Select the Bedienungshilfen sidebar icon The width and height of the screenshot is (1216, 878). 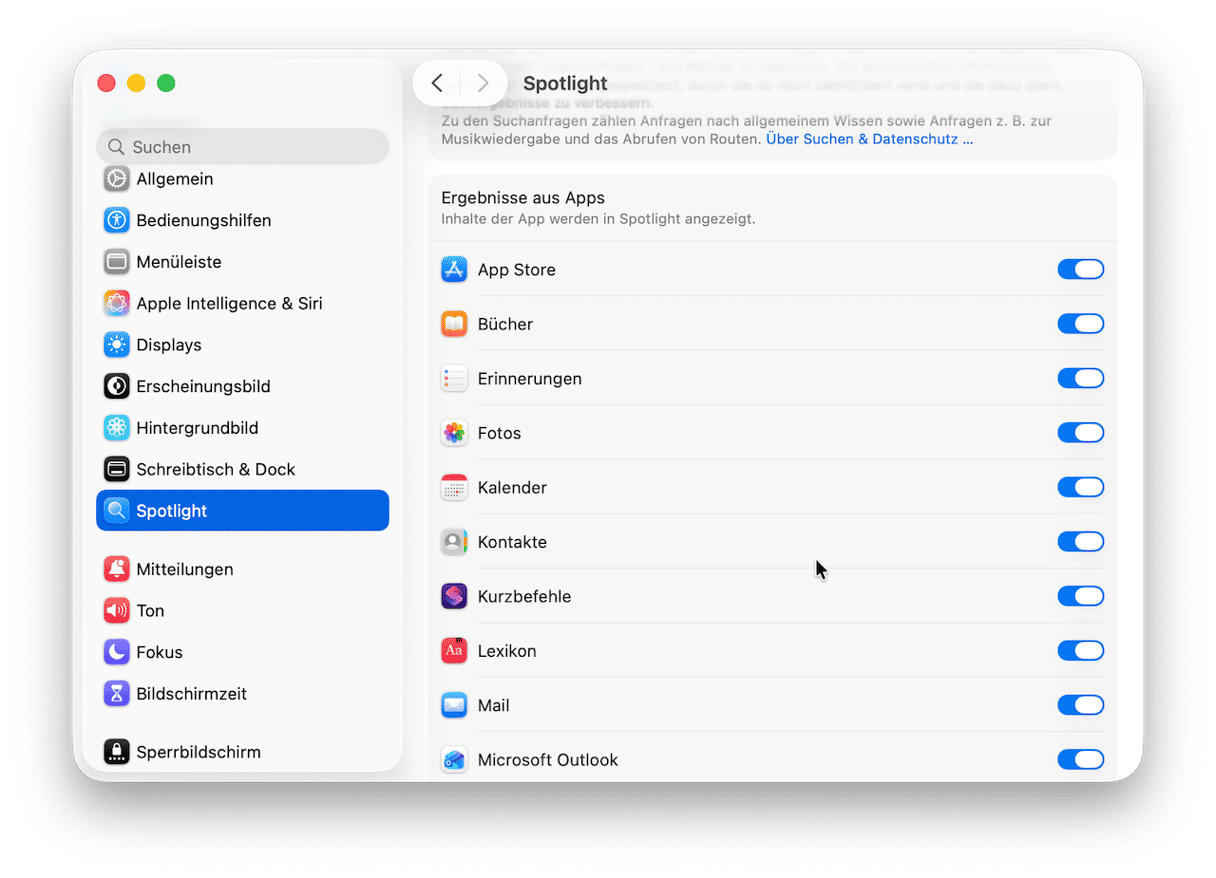pos(116,220)
